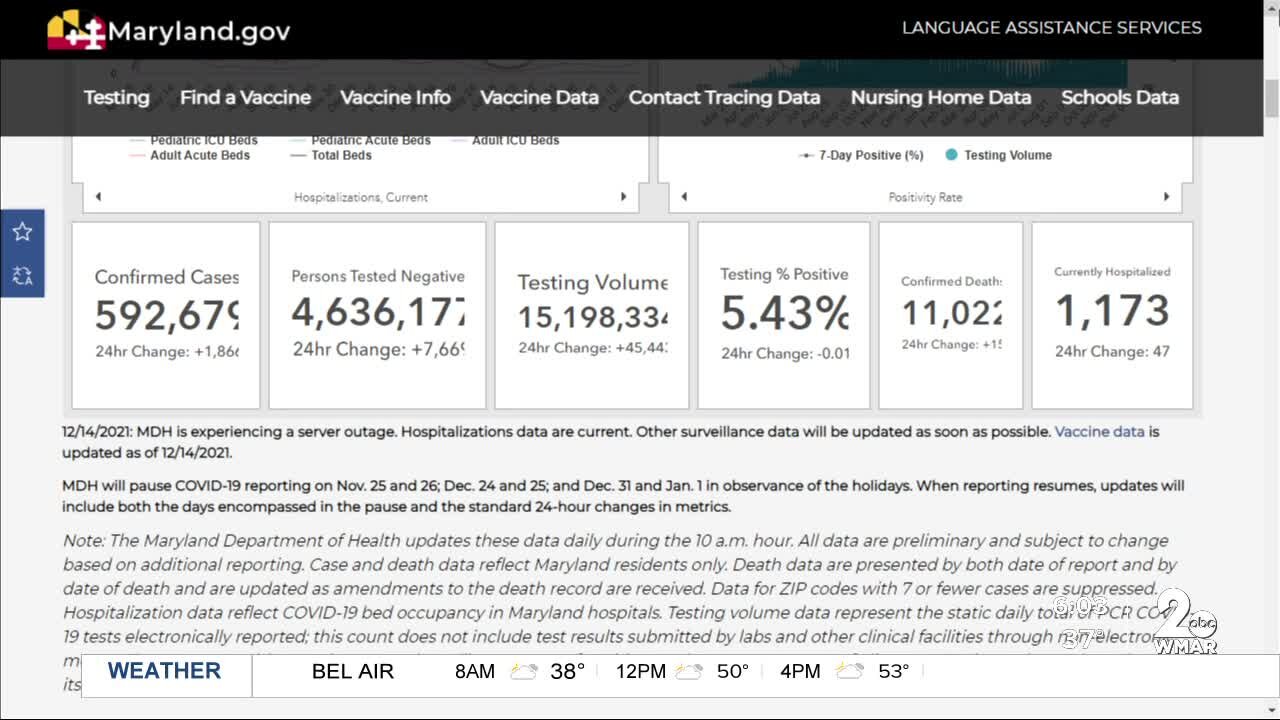Image resolution: width=1280 pixels, height=720 pixels.
Task: Open Contact Tracing Data
Action: [724, 98]
